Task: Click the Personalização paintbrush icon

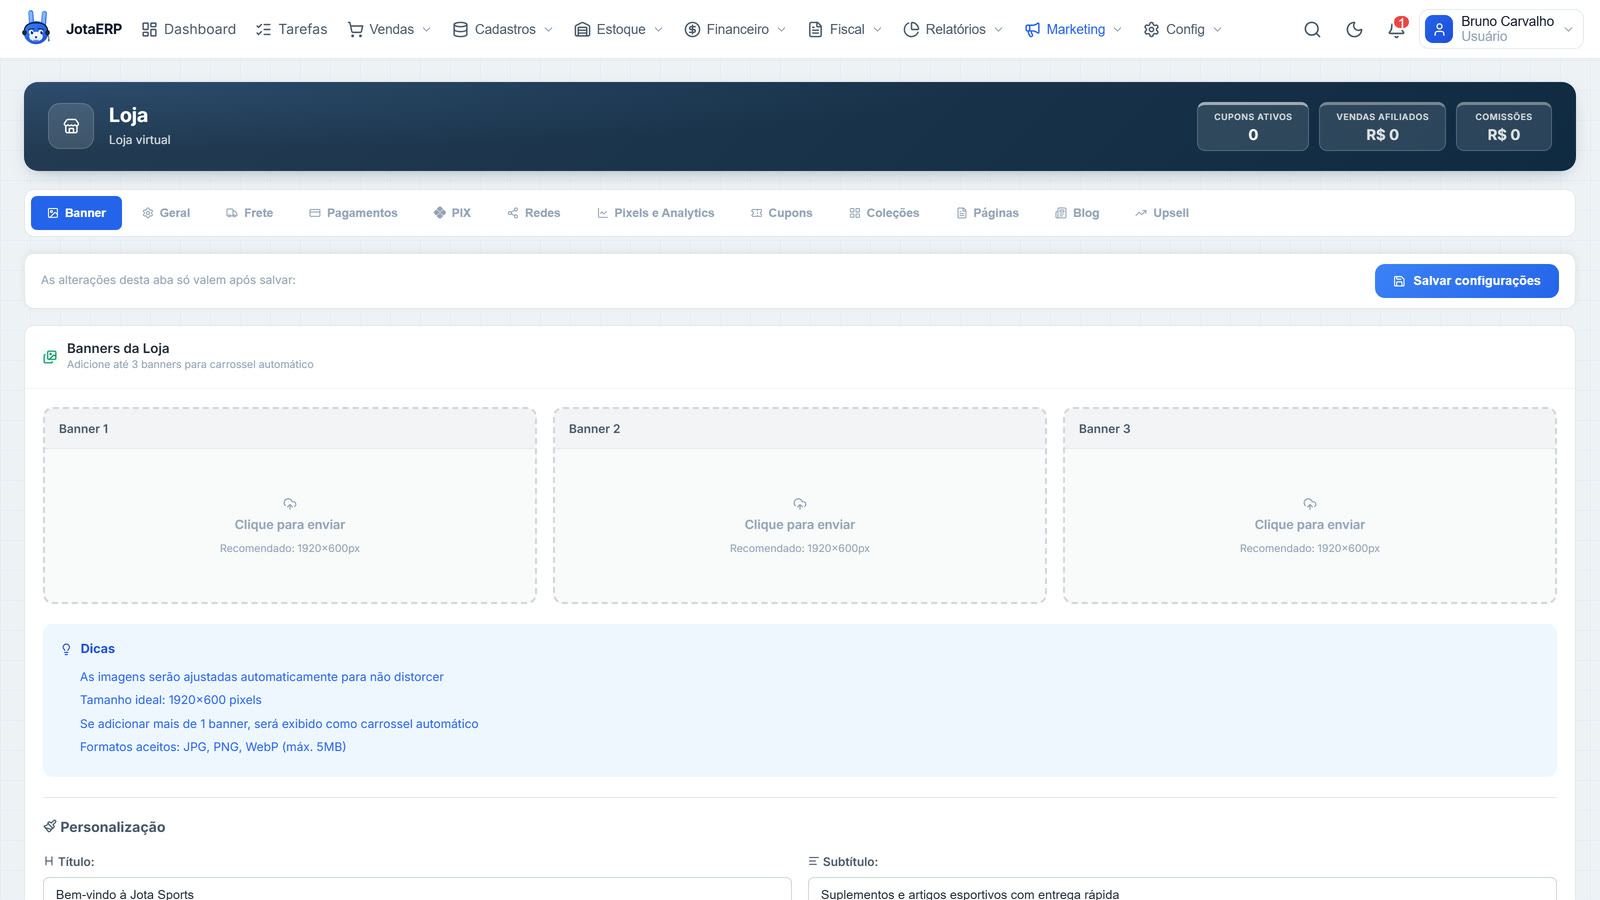Action: (x=50, y=827)
